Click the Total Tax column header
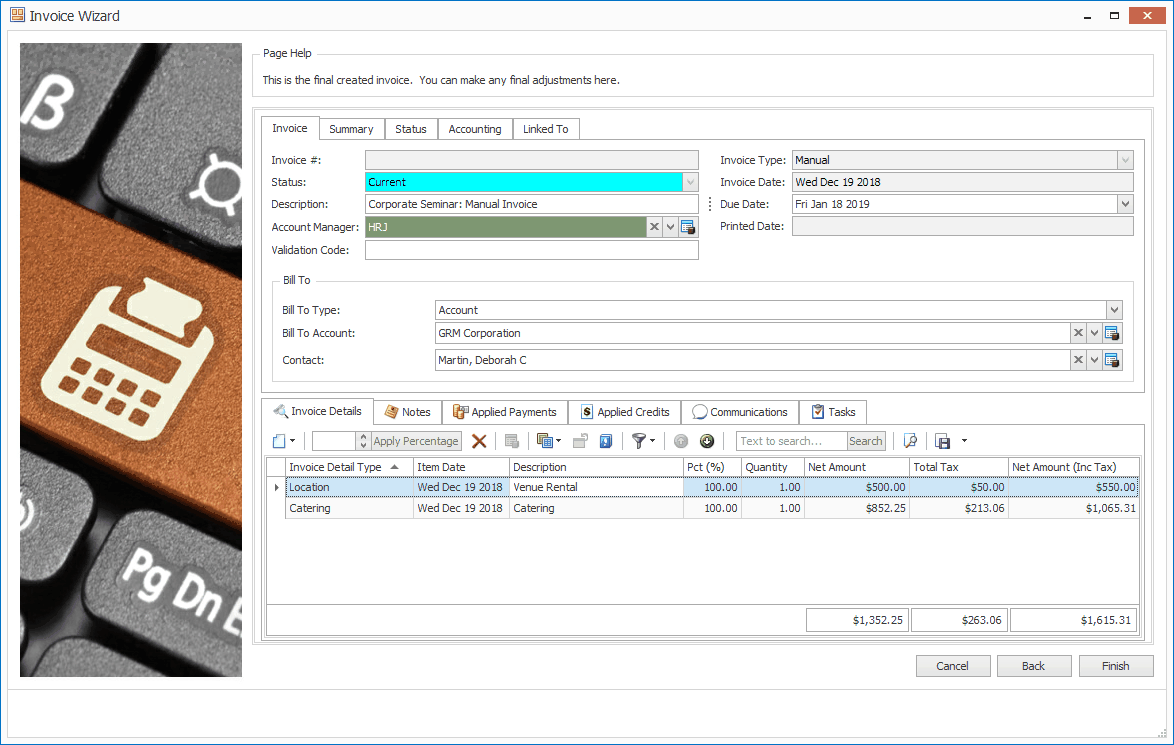Screen dimensions: 1174x745 click(x=959, y=466)
